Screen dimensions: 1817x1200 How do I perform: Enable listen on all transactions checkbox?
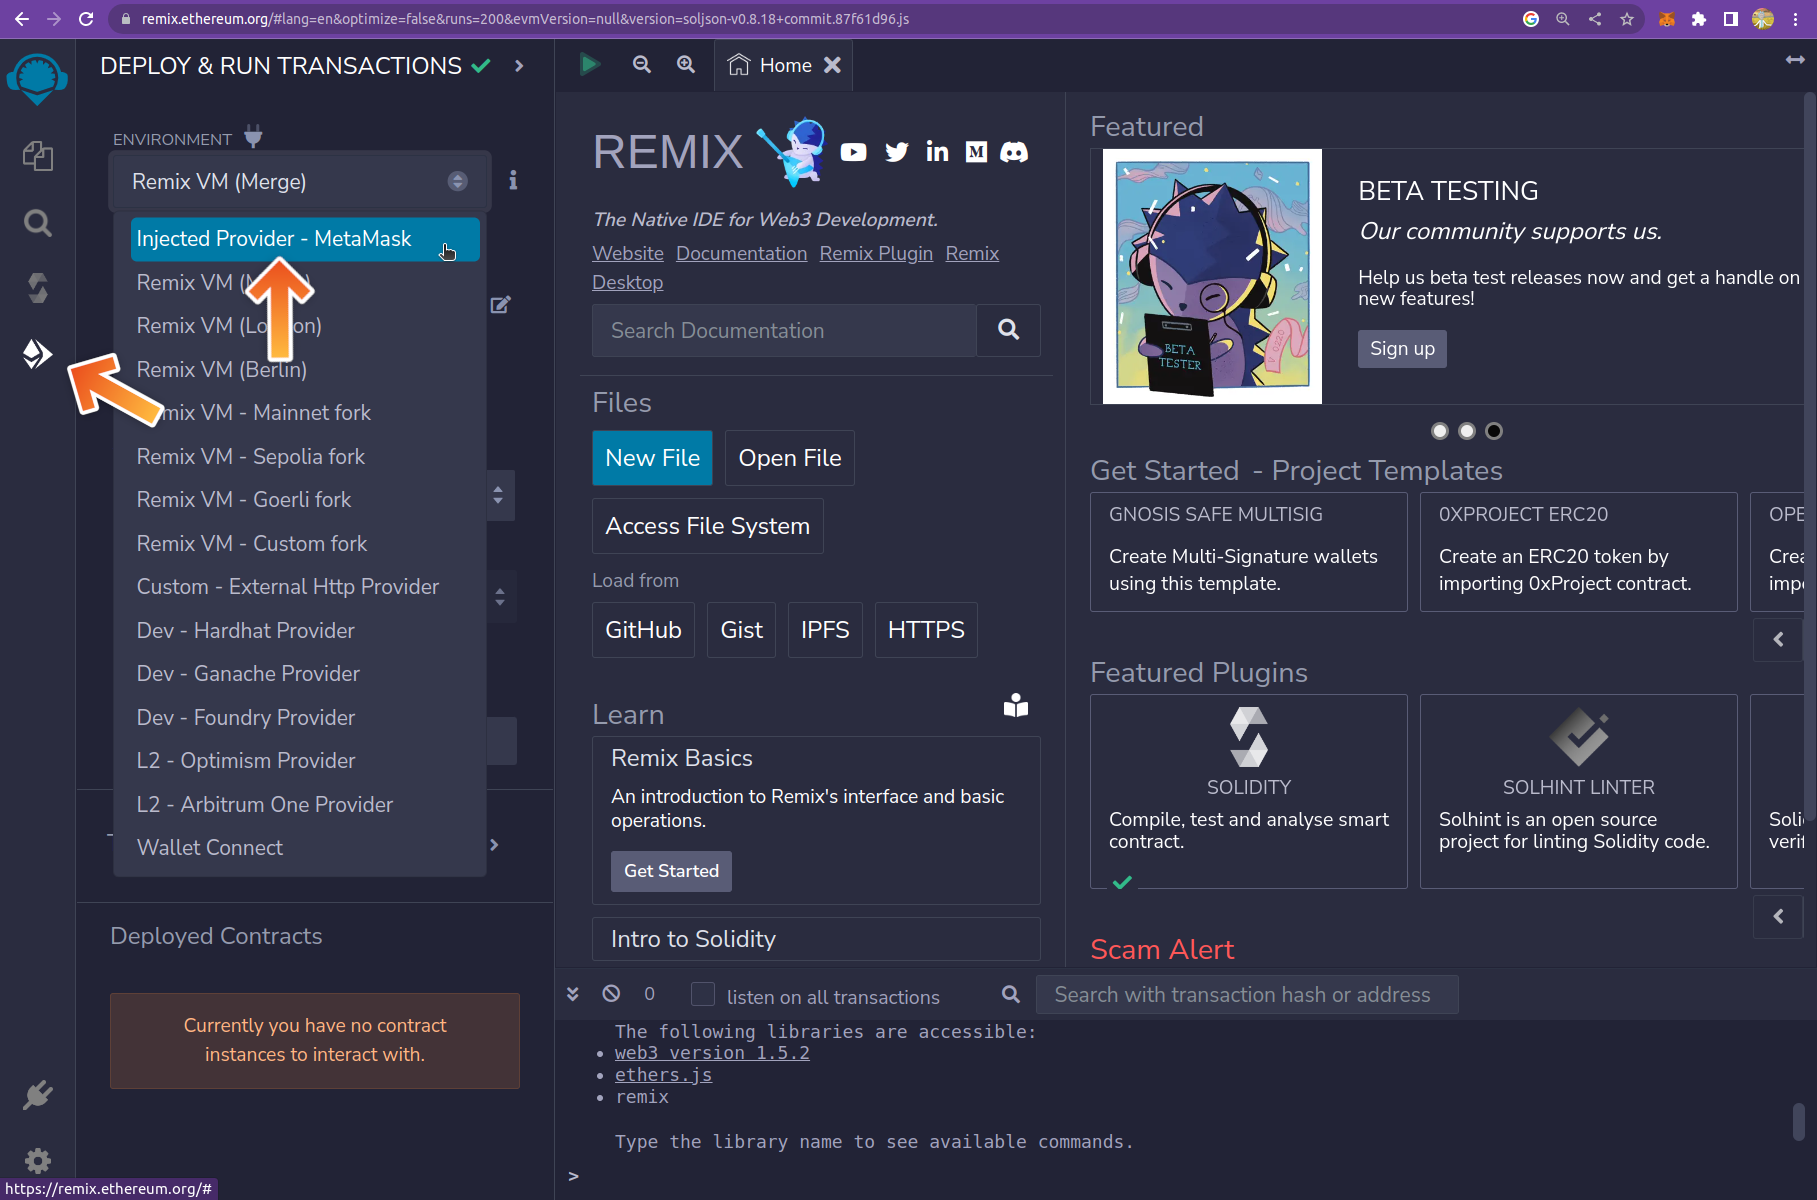tap(703, 995)
